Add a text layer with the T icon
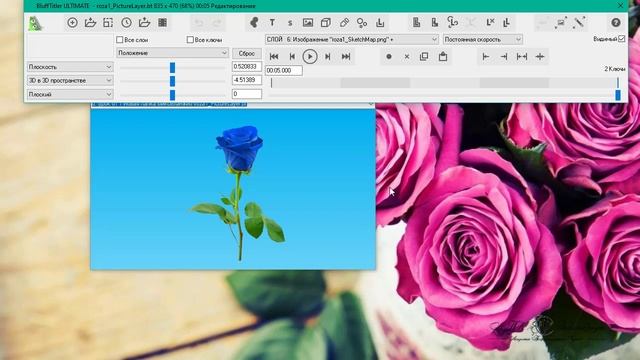Screen dimensions: 640x360 coord(272,23)
